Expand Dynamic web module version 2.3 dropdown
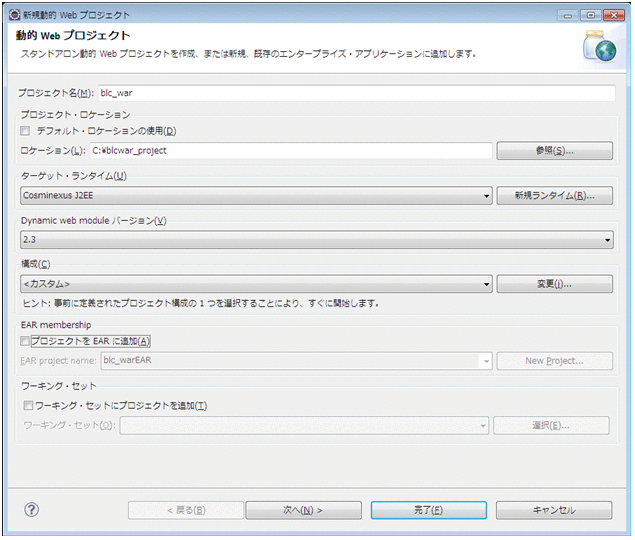635x540 pixels. [x=317, y=240]
